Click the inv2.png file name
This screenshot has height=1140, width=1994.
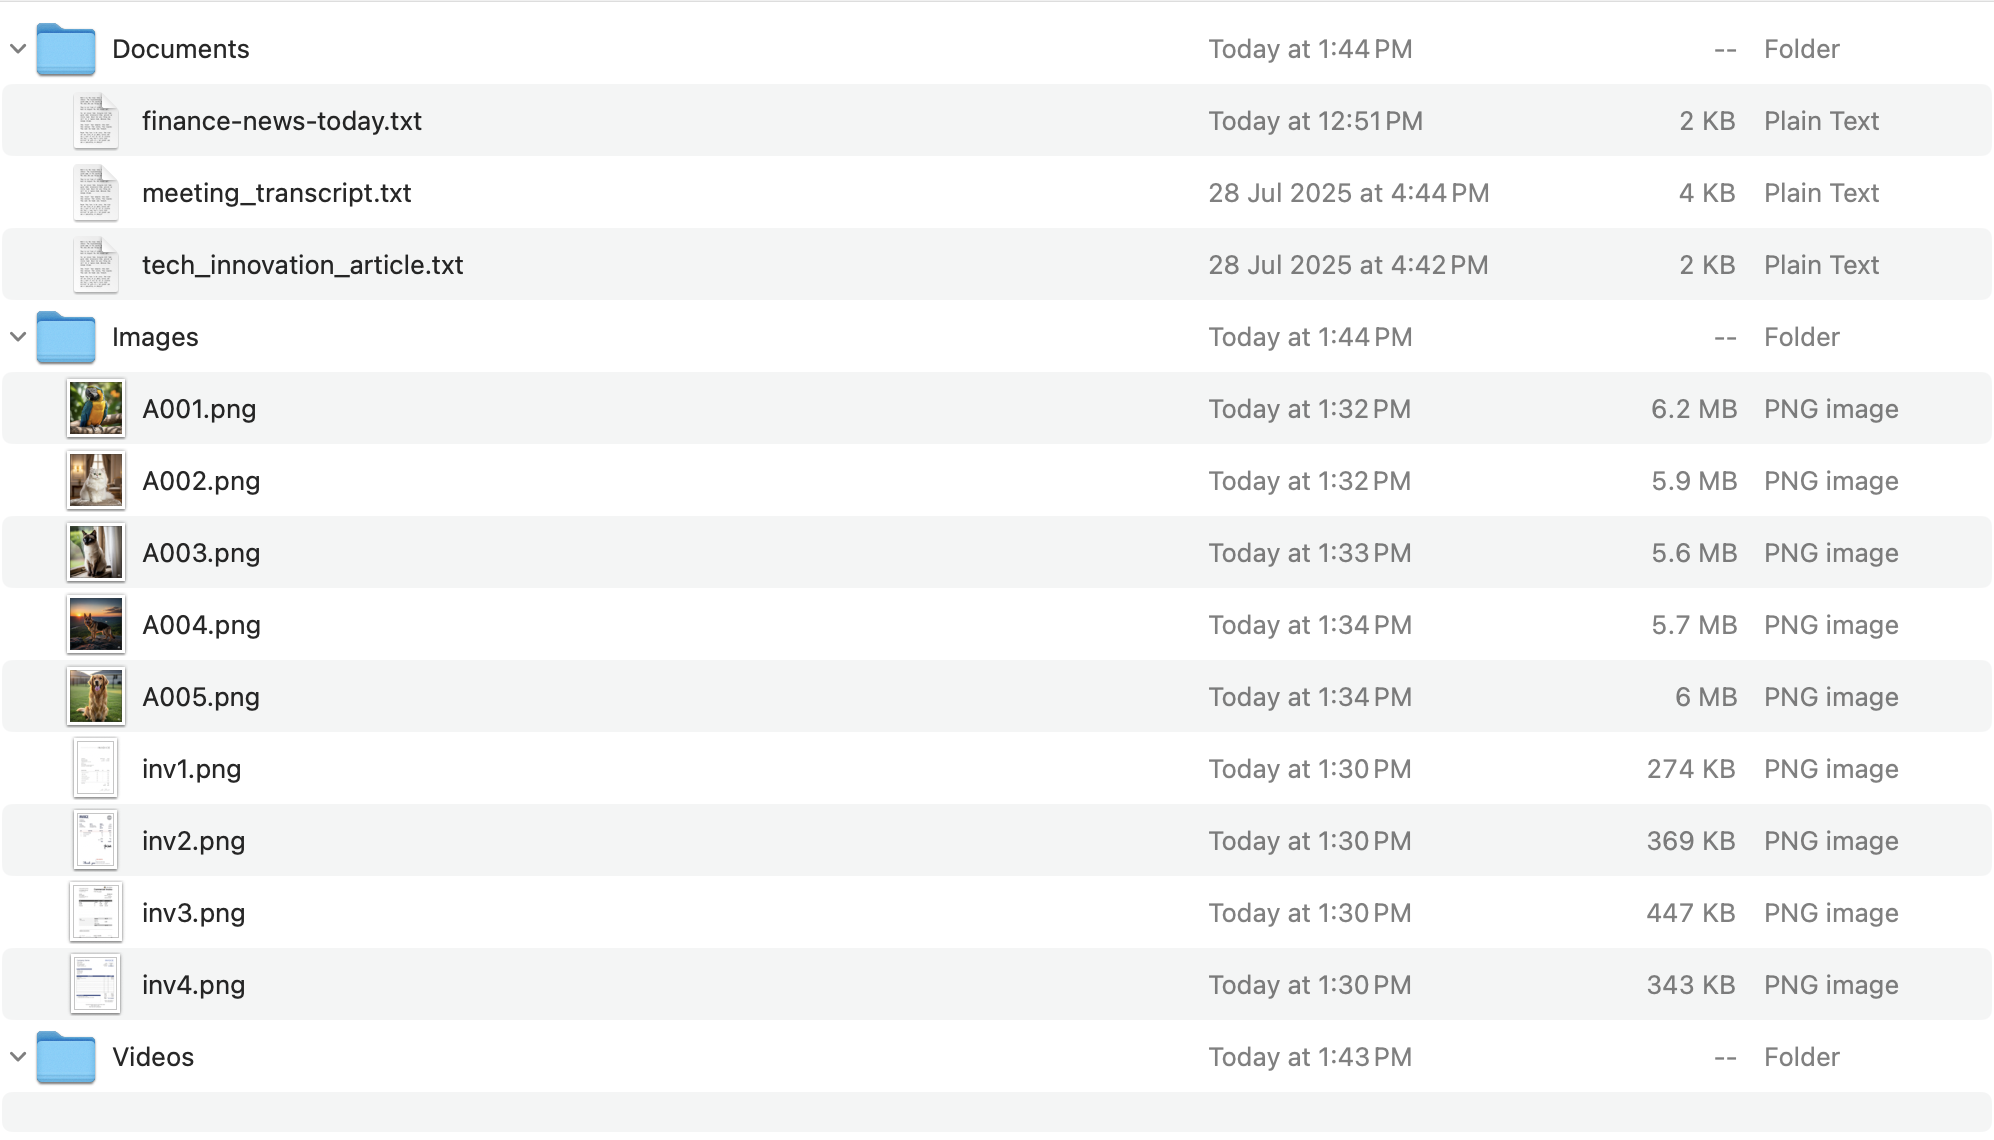coord(193,841)
